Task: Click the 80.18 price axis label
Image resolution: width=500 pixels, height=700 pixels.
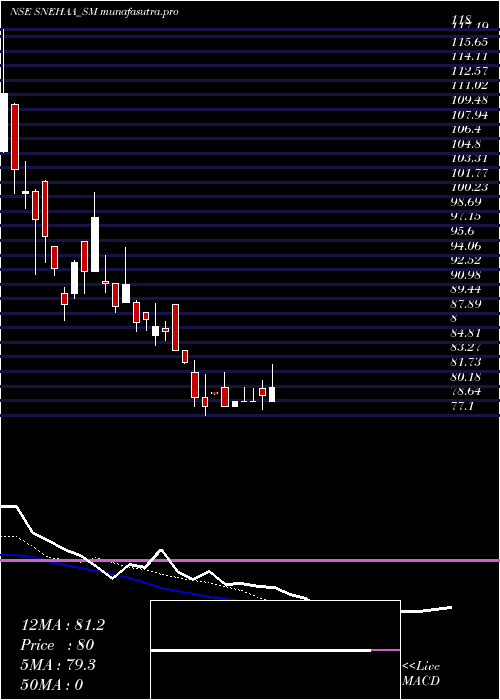Action: click(x=466, y=377)
